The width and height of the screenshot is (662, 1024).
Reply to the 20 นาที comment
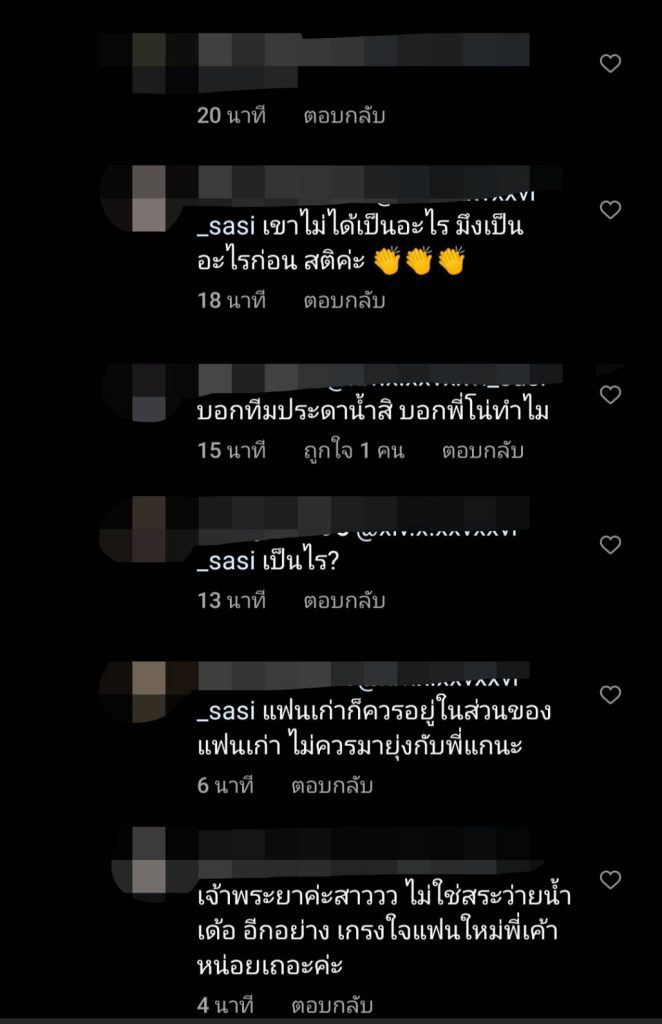[x=344, y=116]
